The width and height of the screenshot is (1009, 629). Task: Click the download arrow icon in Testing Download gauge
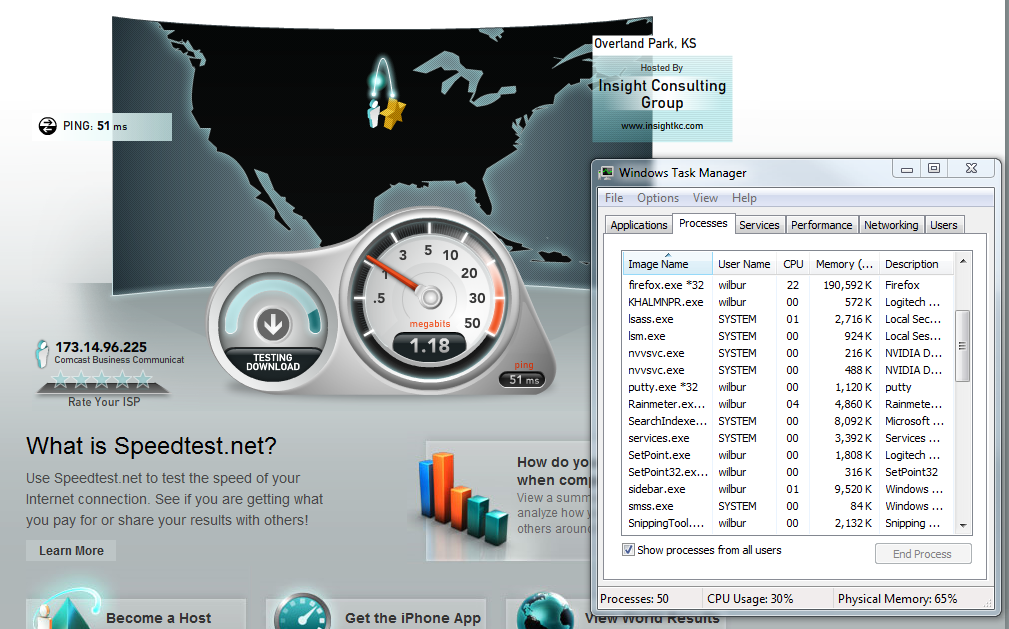pos(273,324)
